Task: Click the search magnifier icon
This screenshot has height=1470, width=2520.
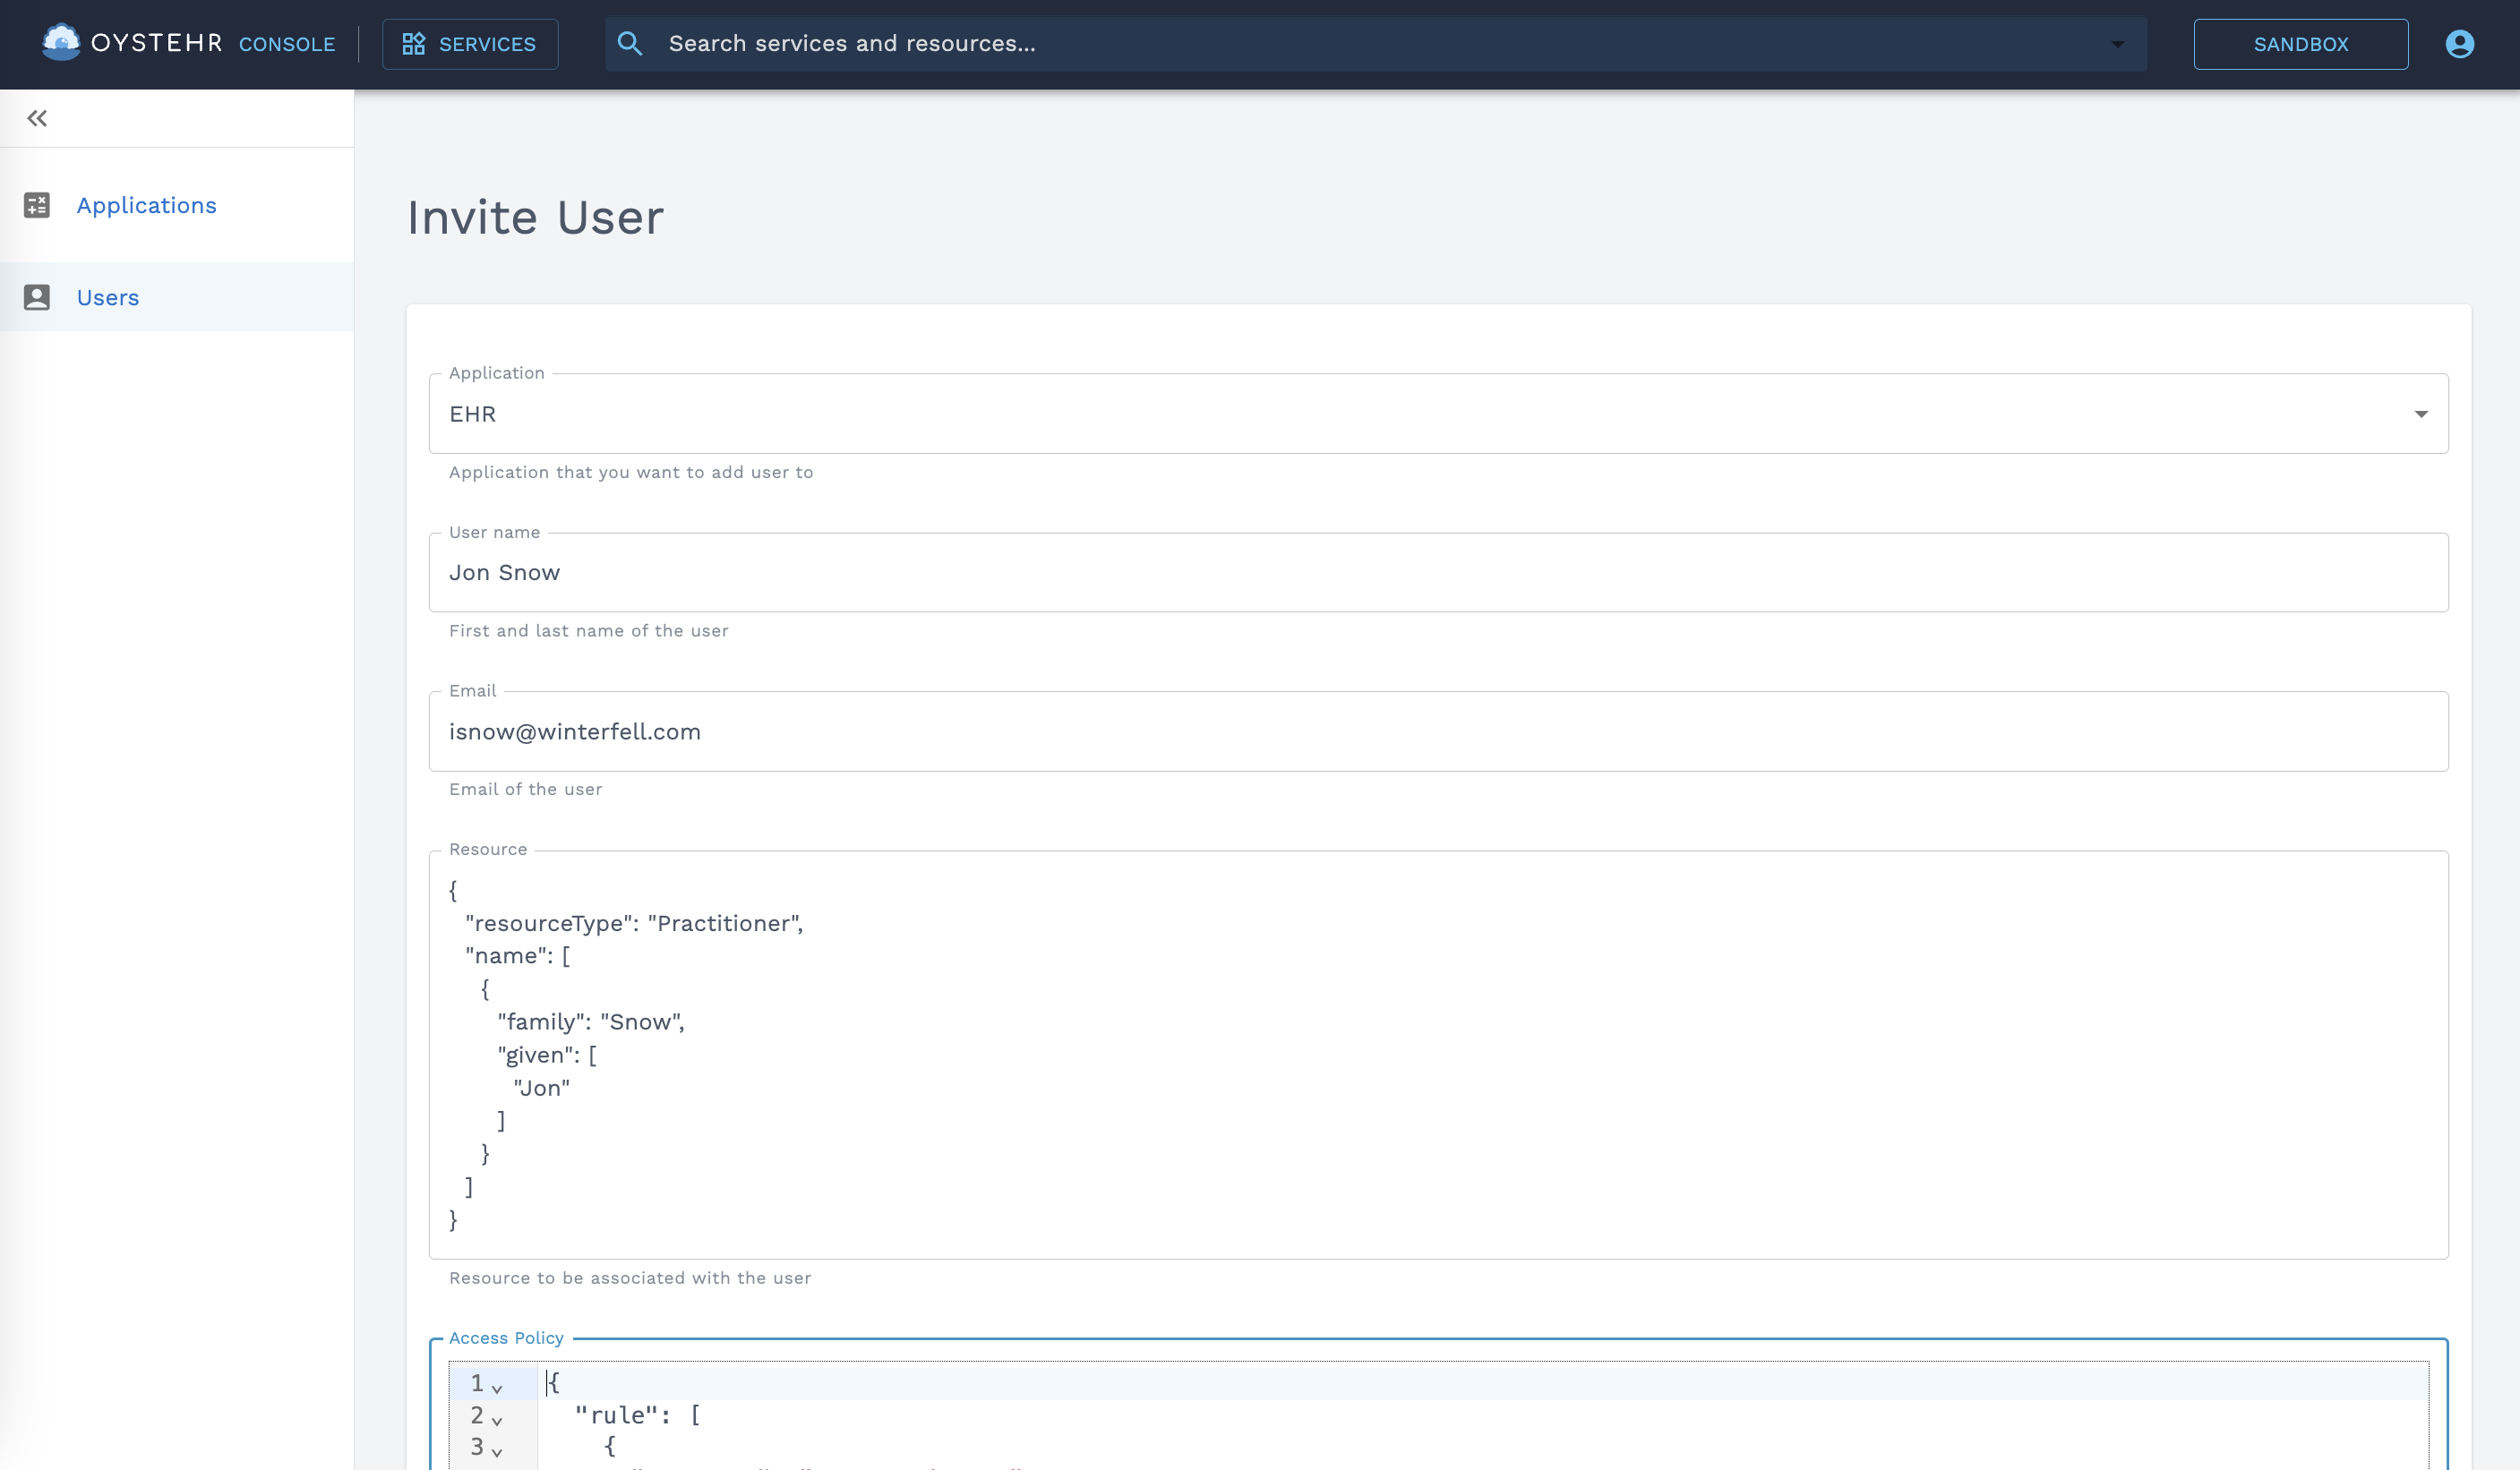Action: (629, 43)
